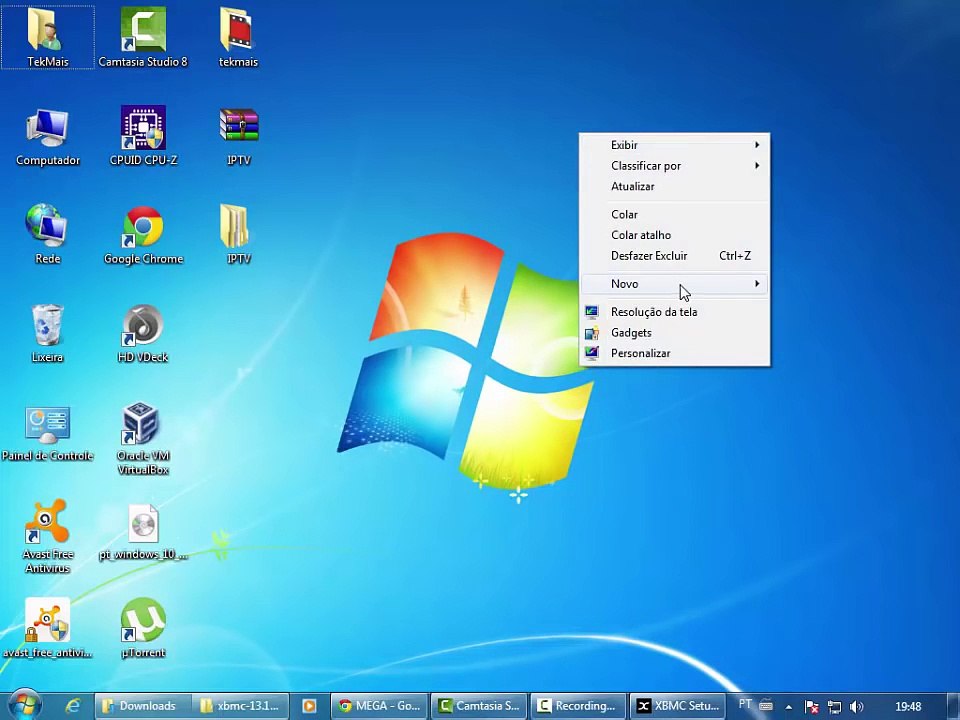The image size is (960, 720).
Task: Choose Atualizar in the context menu
Action: (633, 187)
